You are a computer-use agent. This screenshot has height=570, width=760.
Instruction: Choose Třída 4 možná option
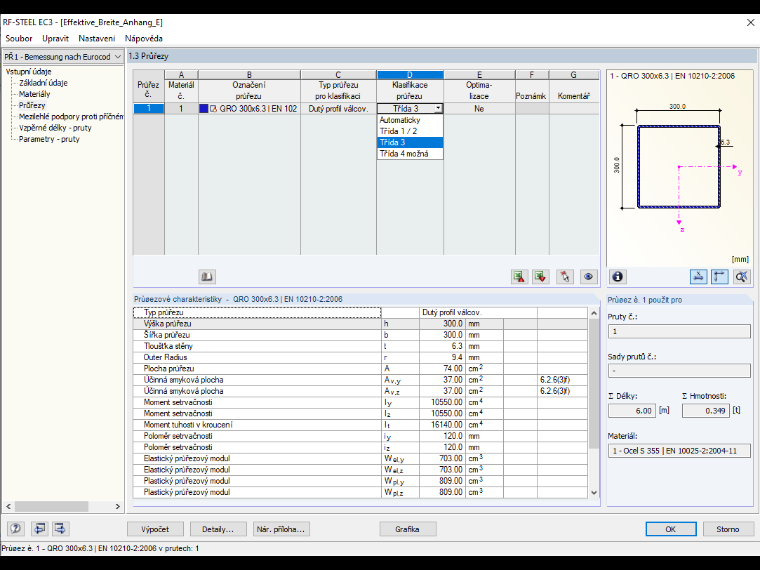tap(410, 154)
